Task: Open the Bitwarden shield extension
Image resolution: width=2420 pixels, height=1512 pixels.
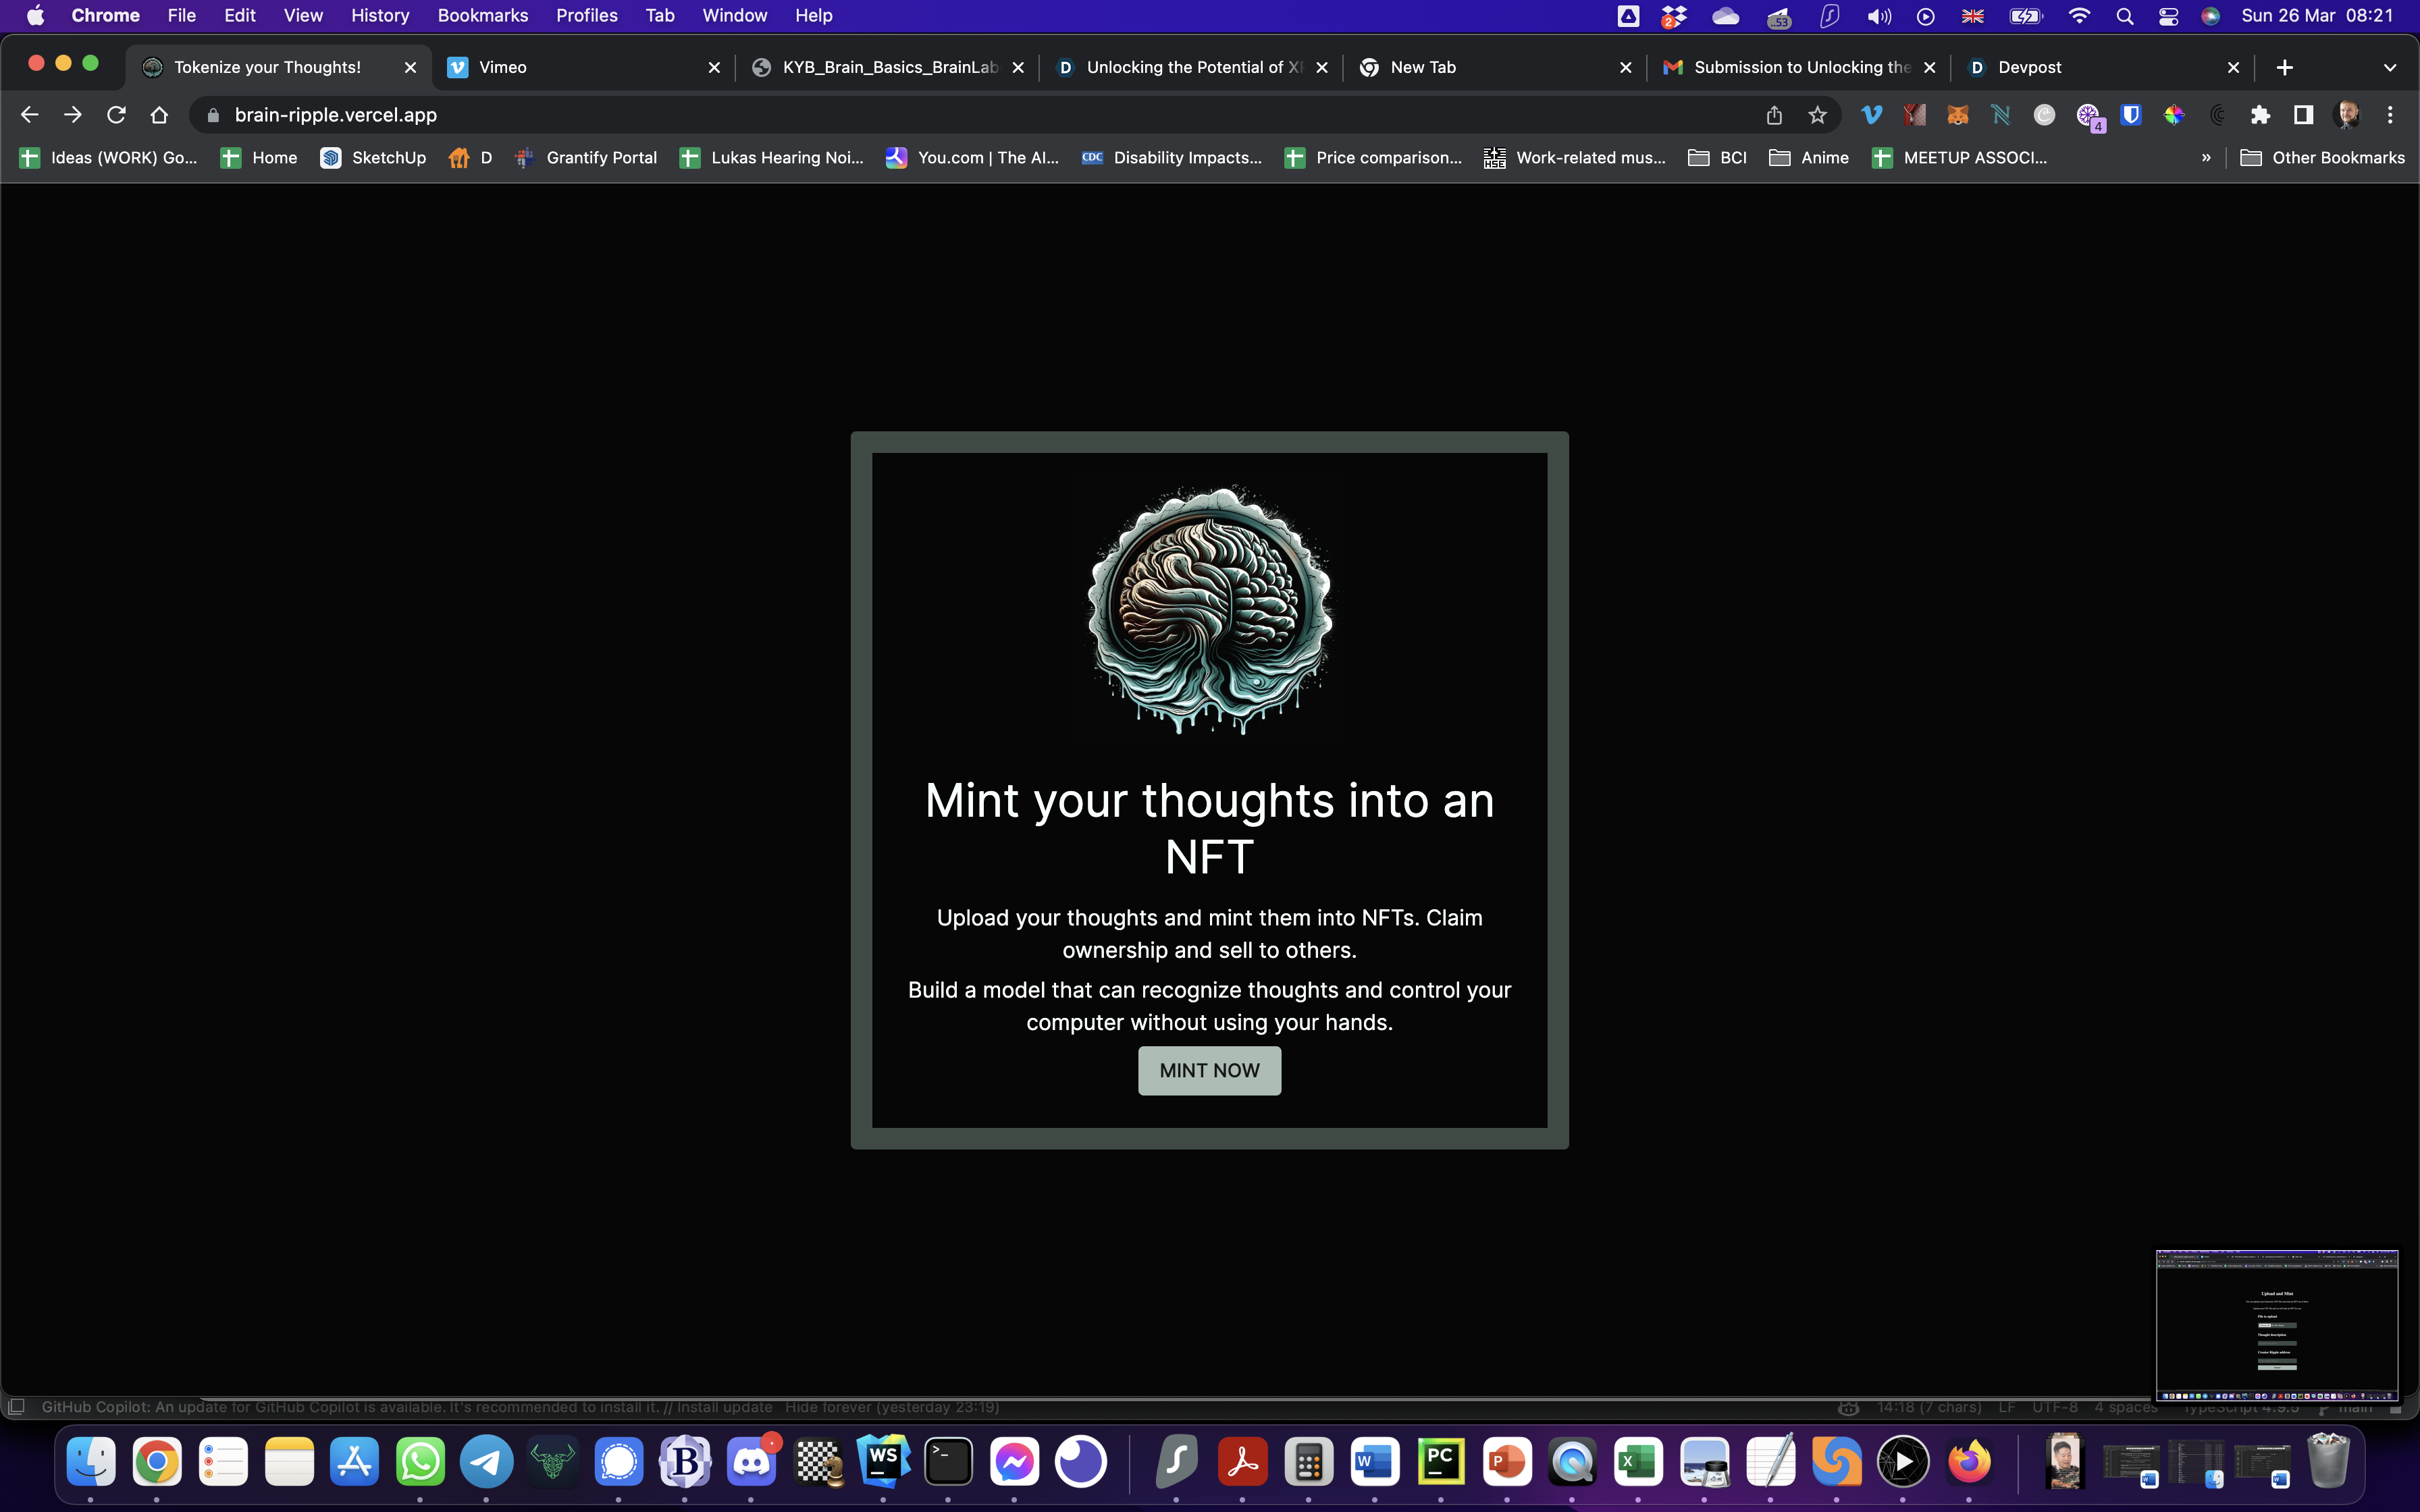Action: tap(2130, 115)
